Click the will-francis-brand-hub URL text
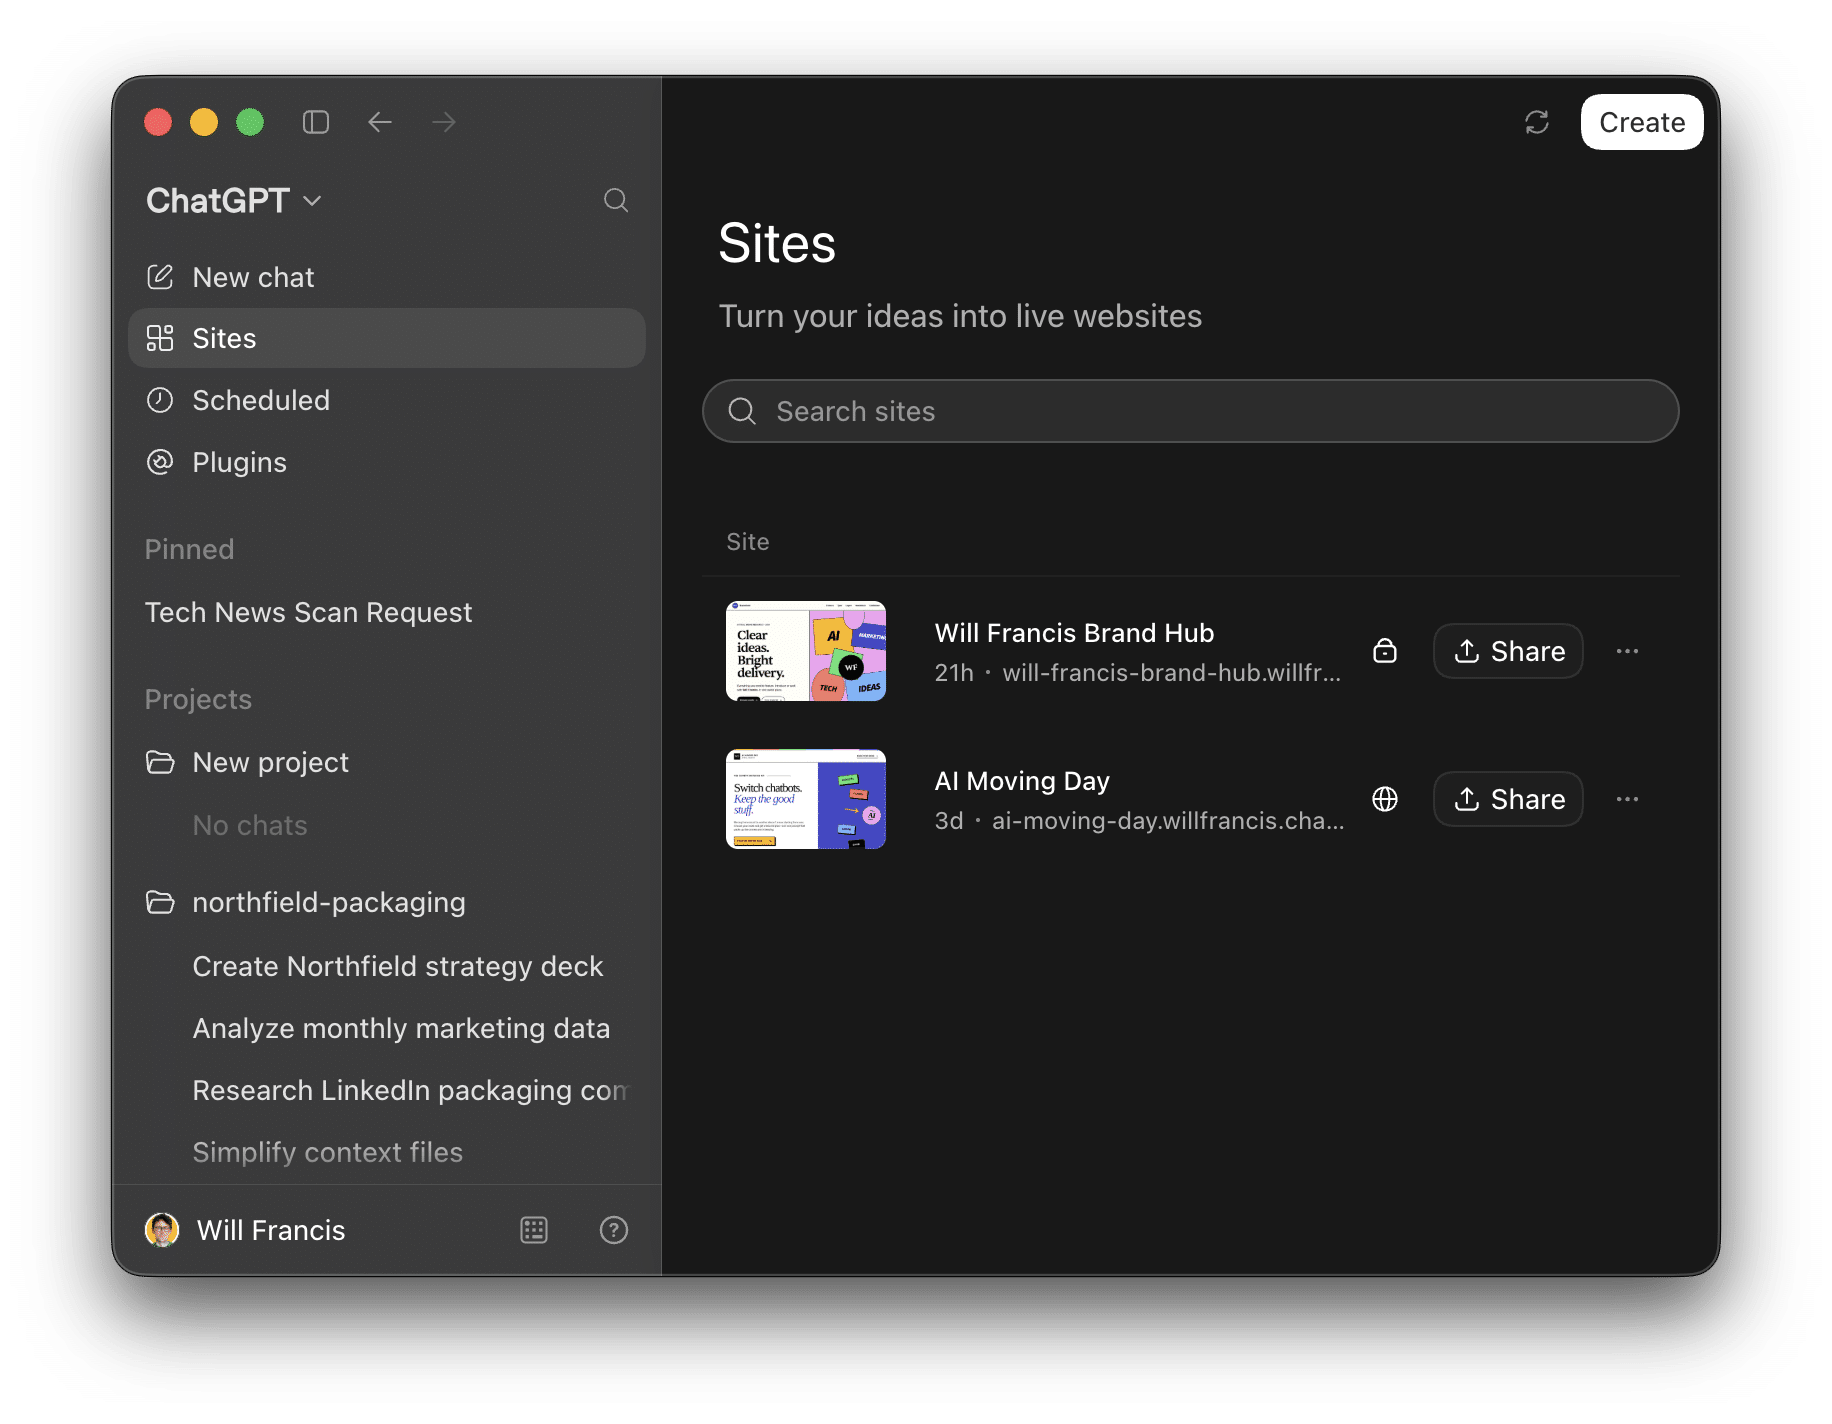The width and height of the screenshot is (1832, 1424). click(1171, 673)
